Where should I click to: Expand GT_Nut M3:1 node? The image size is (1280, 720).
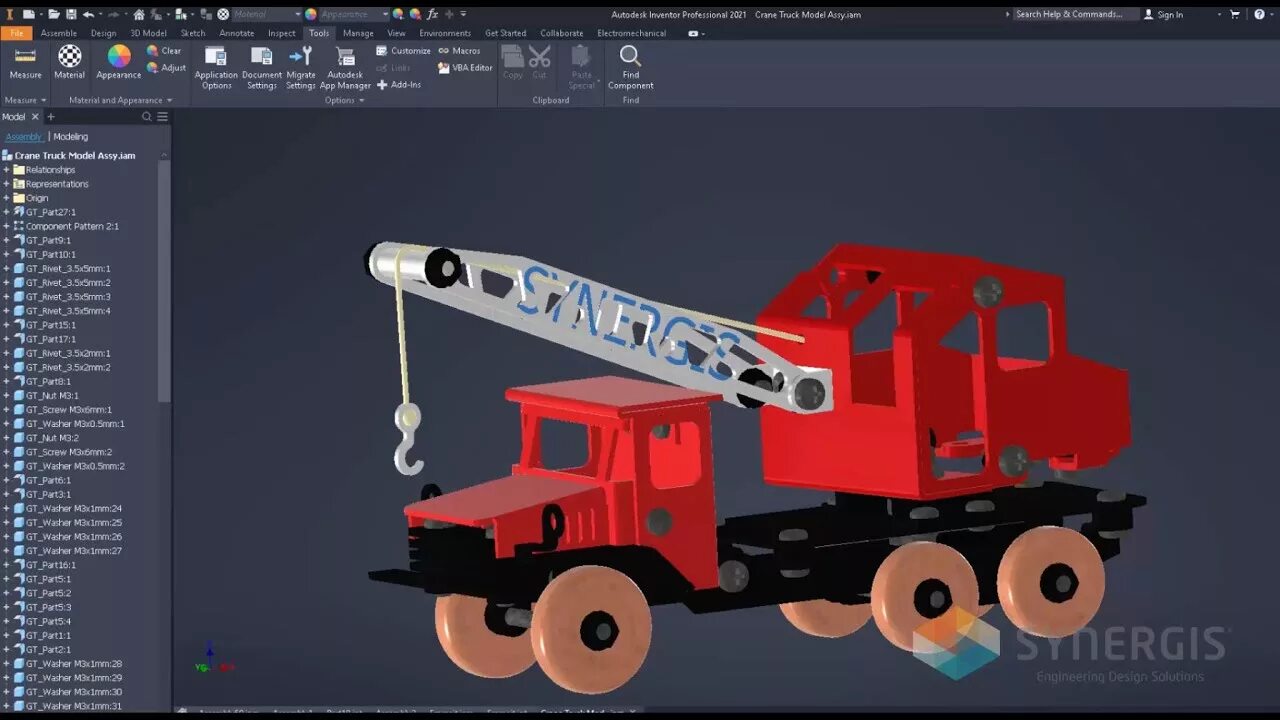point(6,395)
